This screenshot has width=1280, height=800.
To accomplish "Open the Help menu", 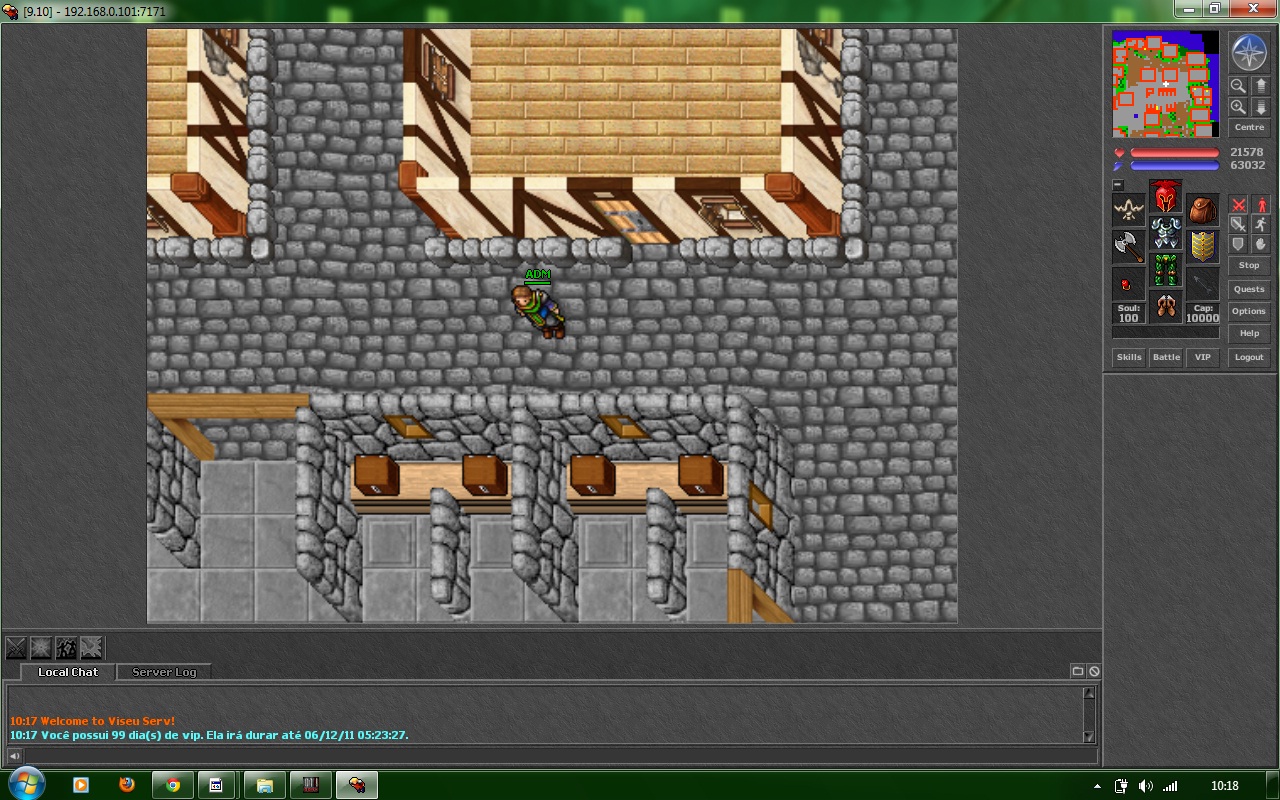I will [x=1249, y=333].
